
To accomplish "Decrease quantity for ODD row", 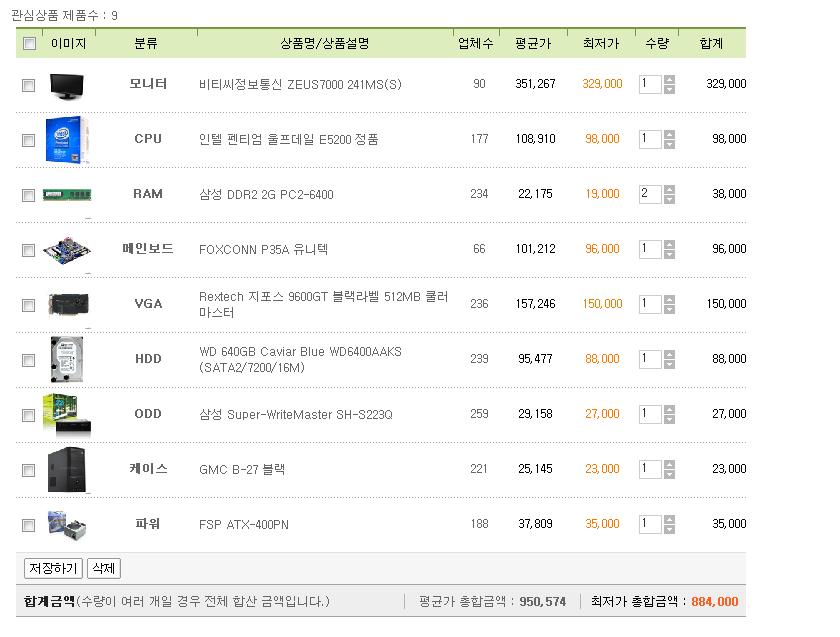I will pyautogui.click(x=669, y=419).
